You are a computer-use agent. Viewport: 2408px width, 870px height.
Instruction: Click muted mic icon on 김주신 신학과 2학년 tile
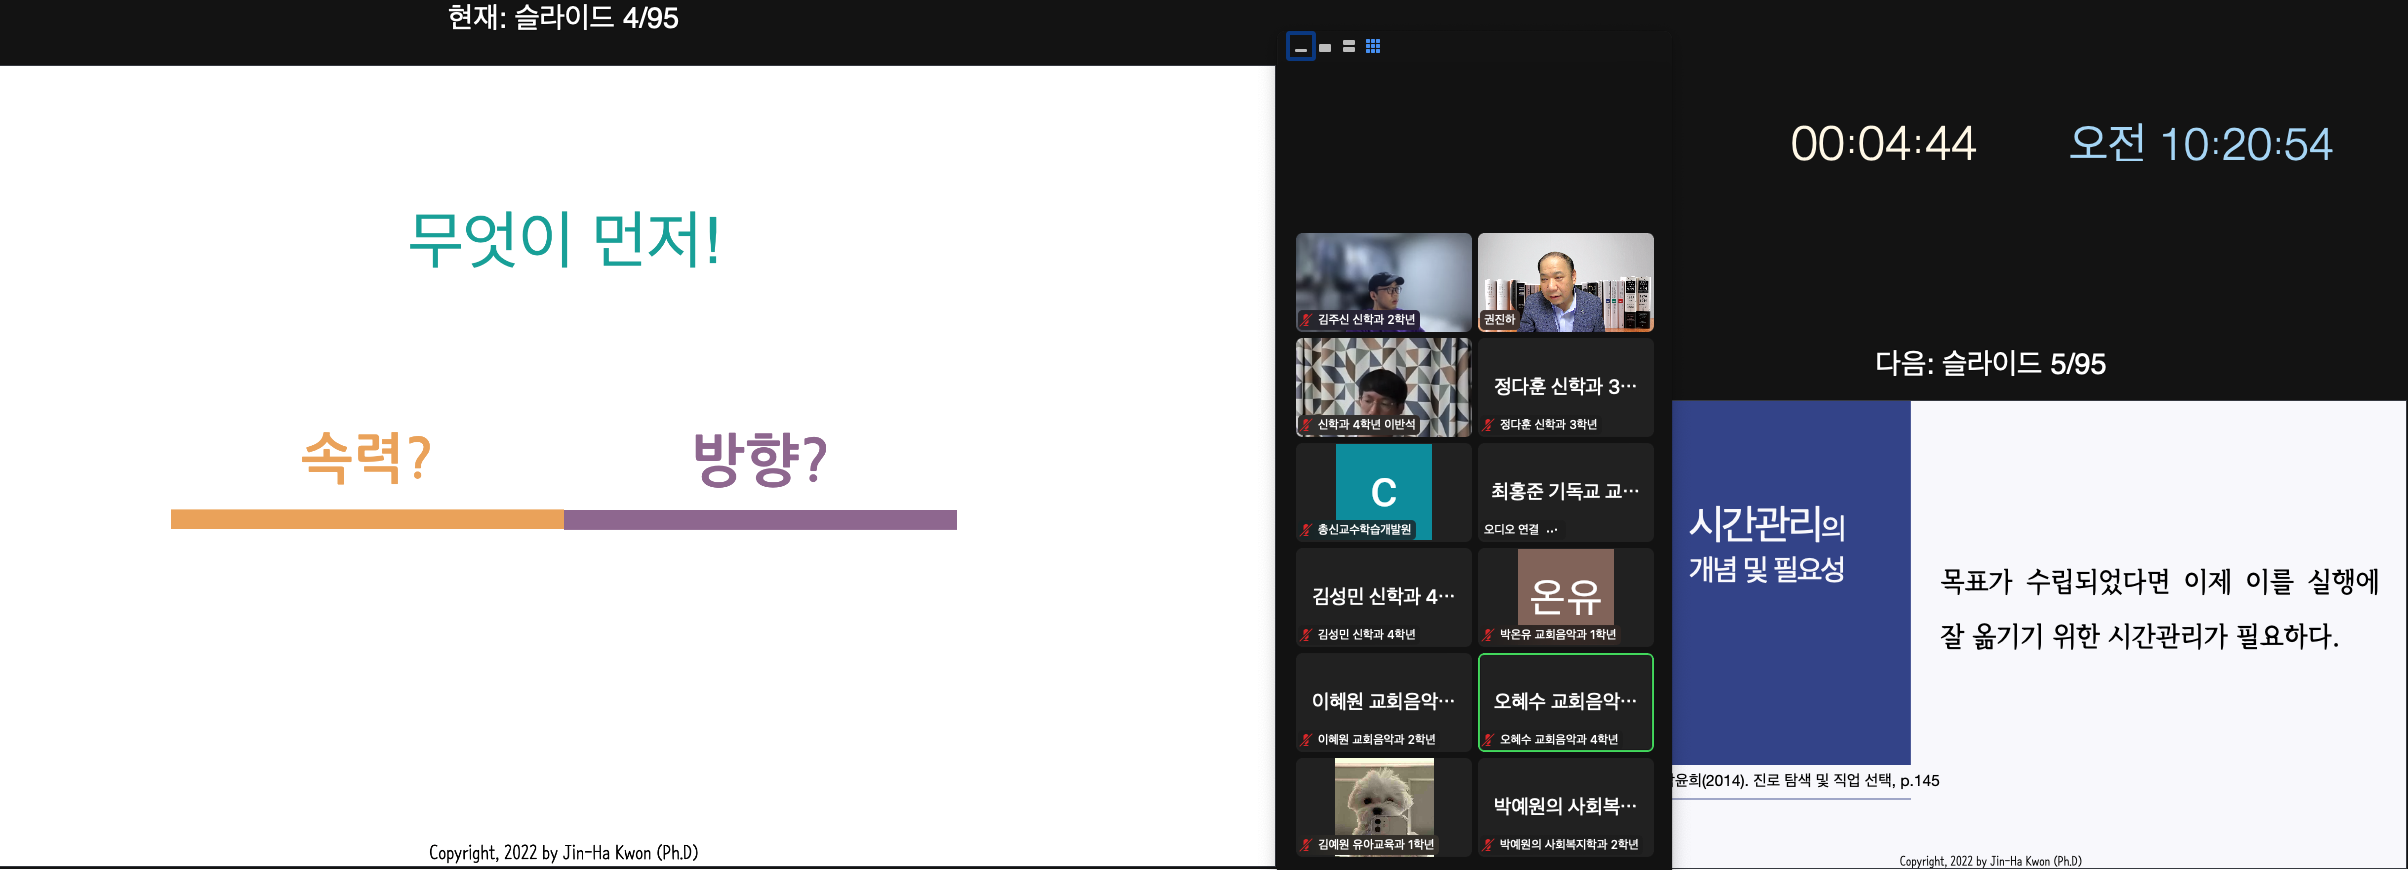tap(1306, 320)
